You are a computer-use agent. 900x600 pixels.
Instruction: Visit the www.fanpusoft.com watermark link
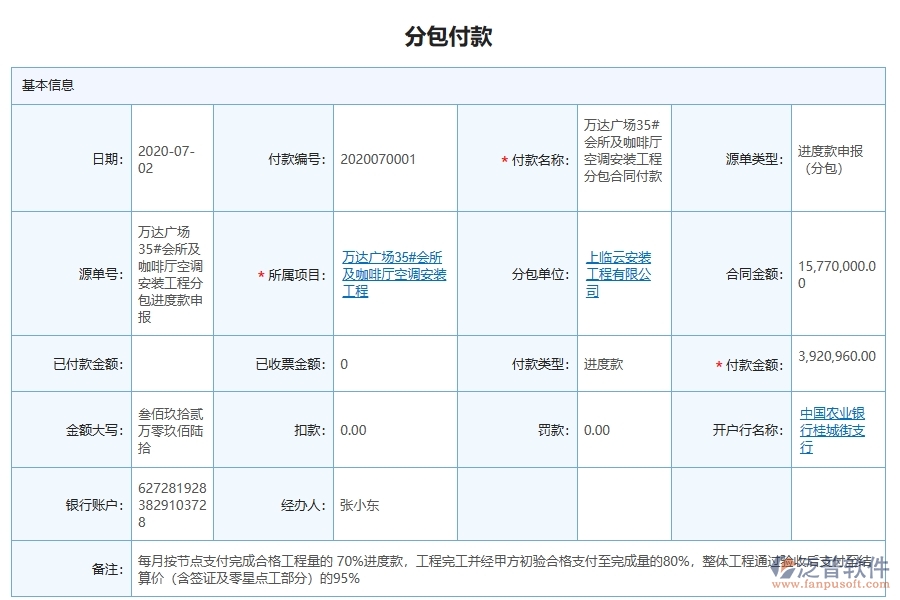(833, 582)
